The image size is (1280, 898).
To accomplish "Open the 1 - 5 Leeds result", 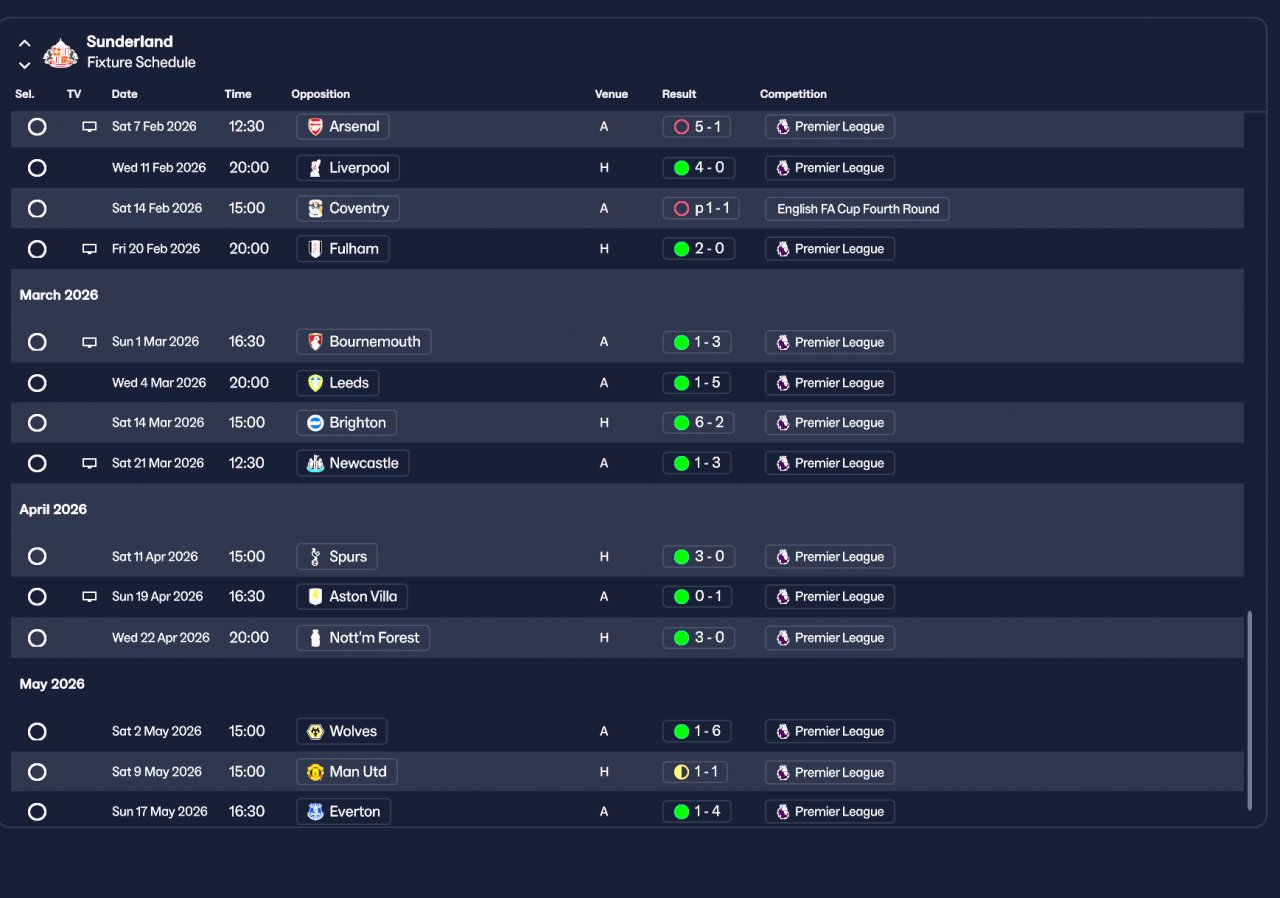I will click(x=697, y=383).
